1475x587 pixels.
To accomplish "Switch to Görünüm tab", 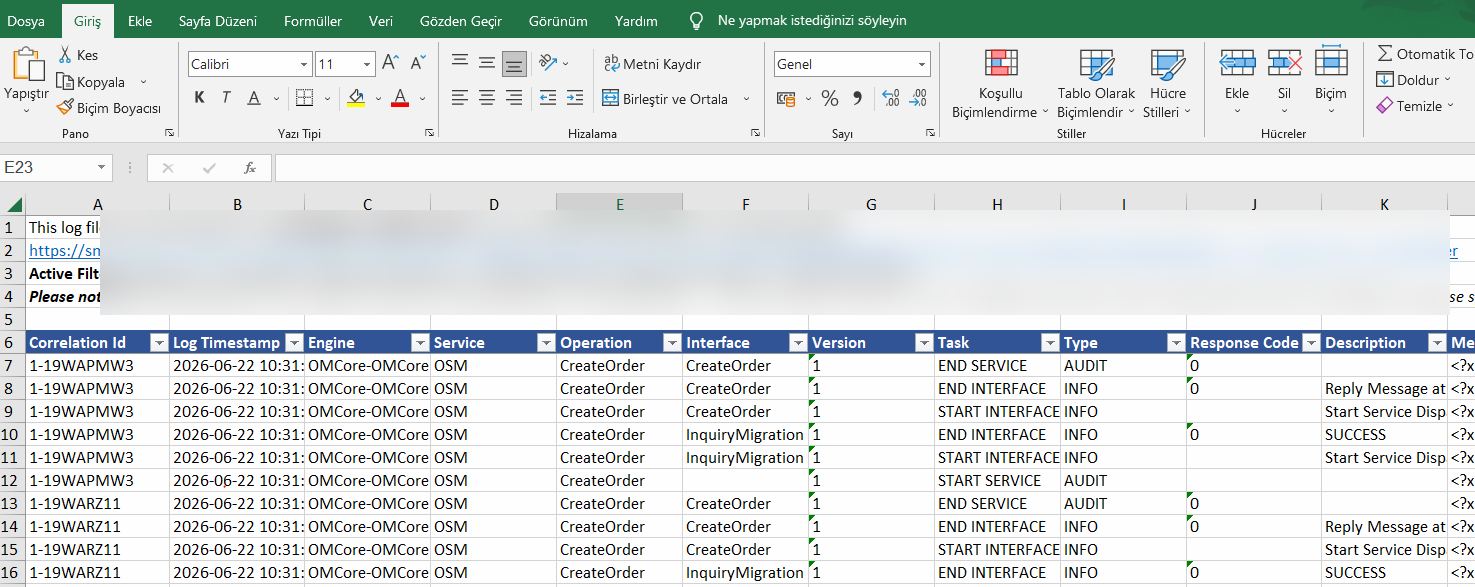I will tap(558, 20).
